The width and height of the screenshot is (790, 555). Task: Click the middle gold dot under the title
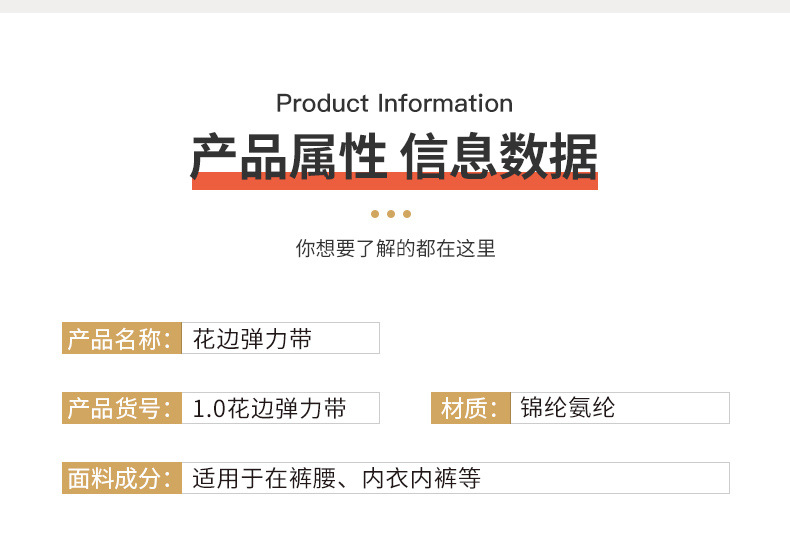pos(391,214)
